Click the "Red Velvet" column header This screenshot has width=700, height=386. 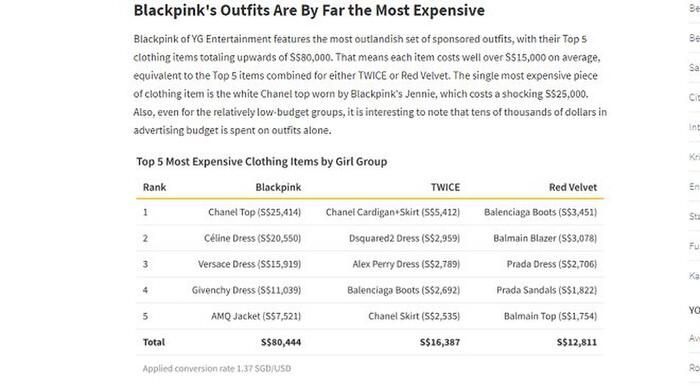tap(573, 187)
